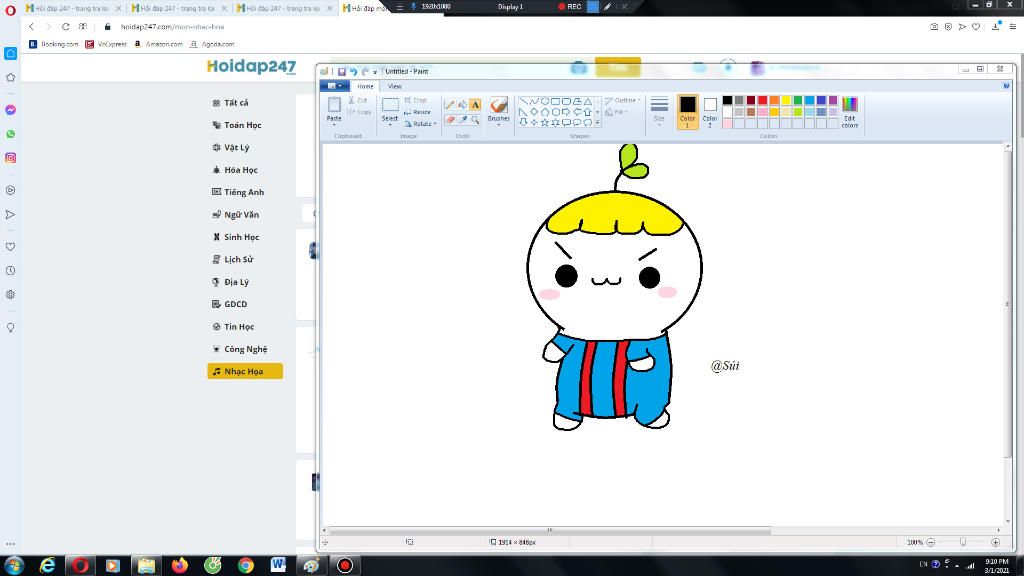Open Opera history clock icon in sidebar
The width and height of the screenshot is (1024, 576).
pyautogui.click(x=10, y=270)
